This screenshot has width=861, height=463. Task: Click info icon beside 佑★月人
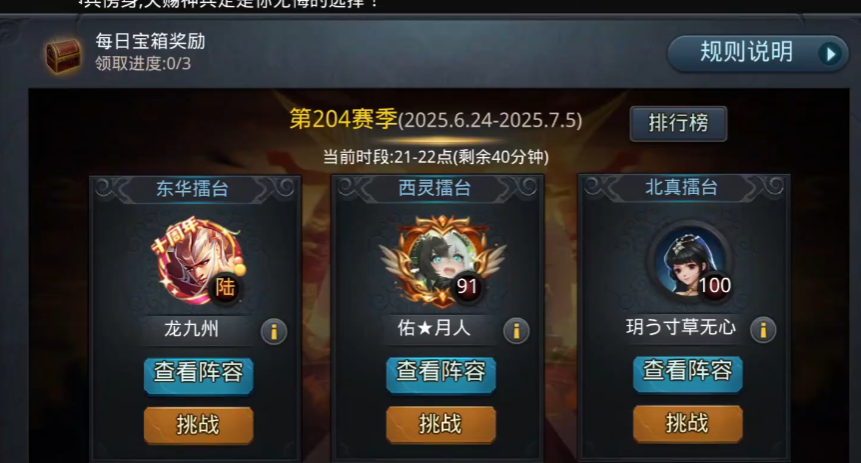516,330
